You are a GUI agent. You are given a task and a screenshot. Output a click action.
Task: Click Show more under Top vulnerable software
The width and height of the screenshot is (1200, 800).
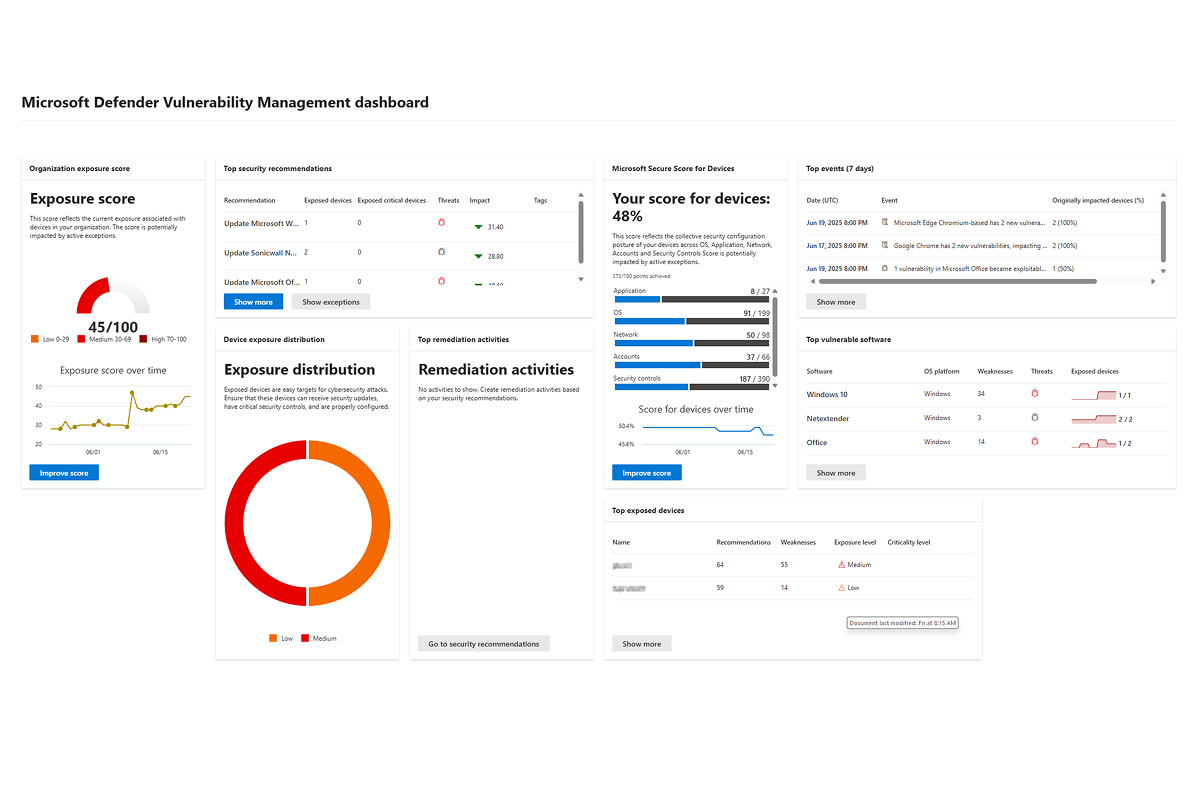pos(836,473)
